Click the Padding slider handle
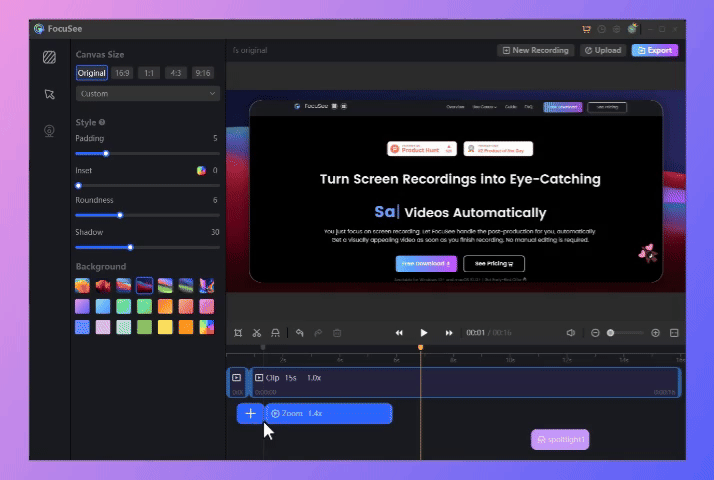Viewport: 714px width, 480px height. [106, 153]
